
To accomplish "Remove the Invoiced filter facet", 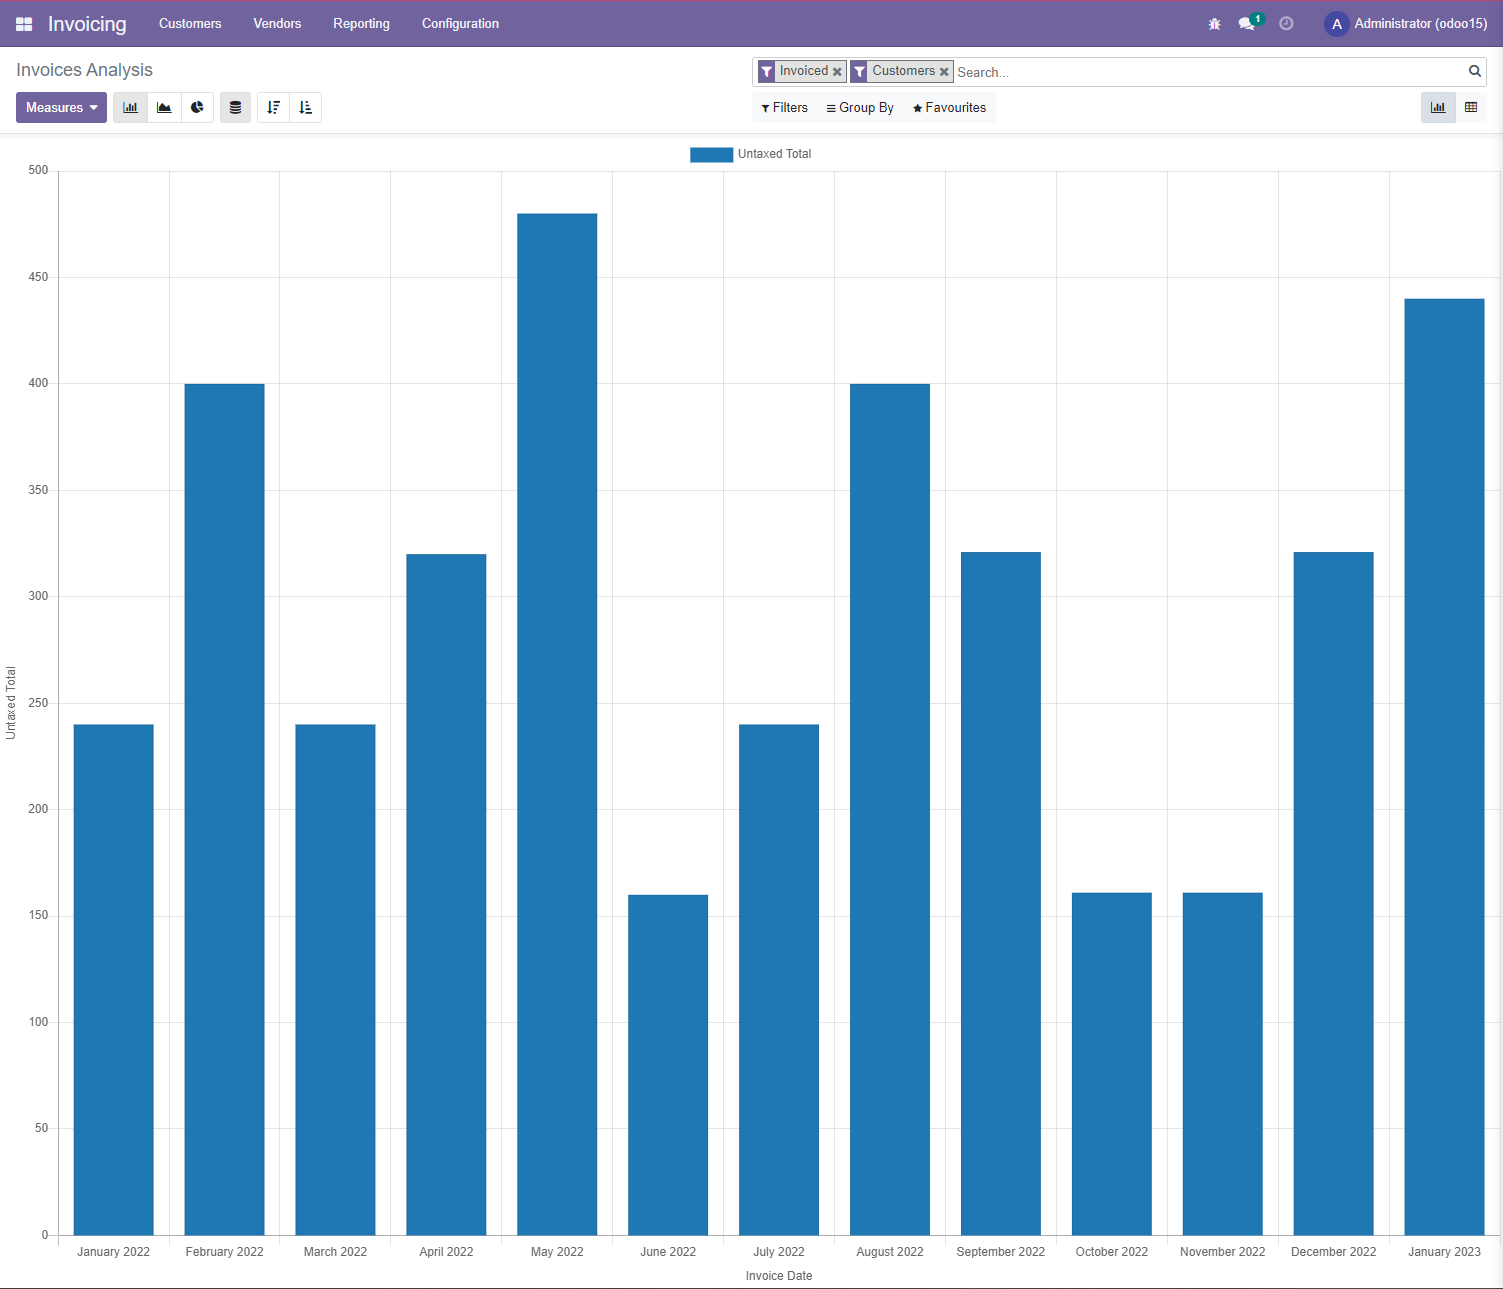I will coord(837,72).
